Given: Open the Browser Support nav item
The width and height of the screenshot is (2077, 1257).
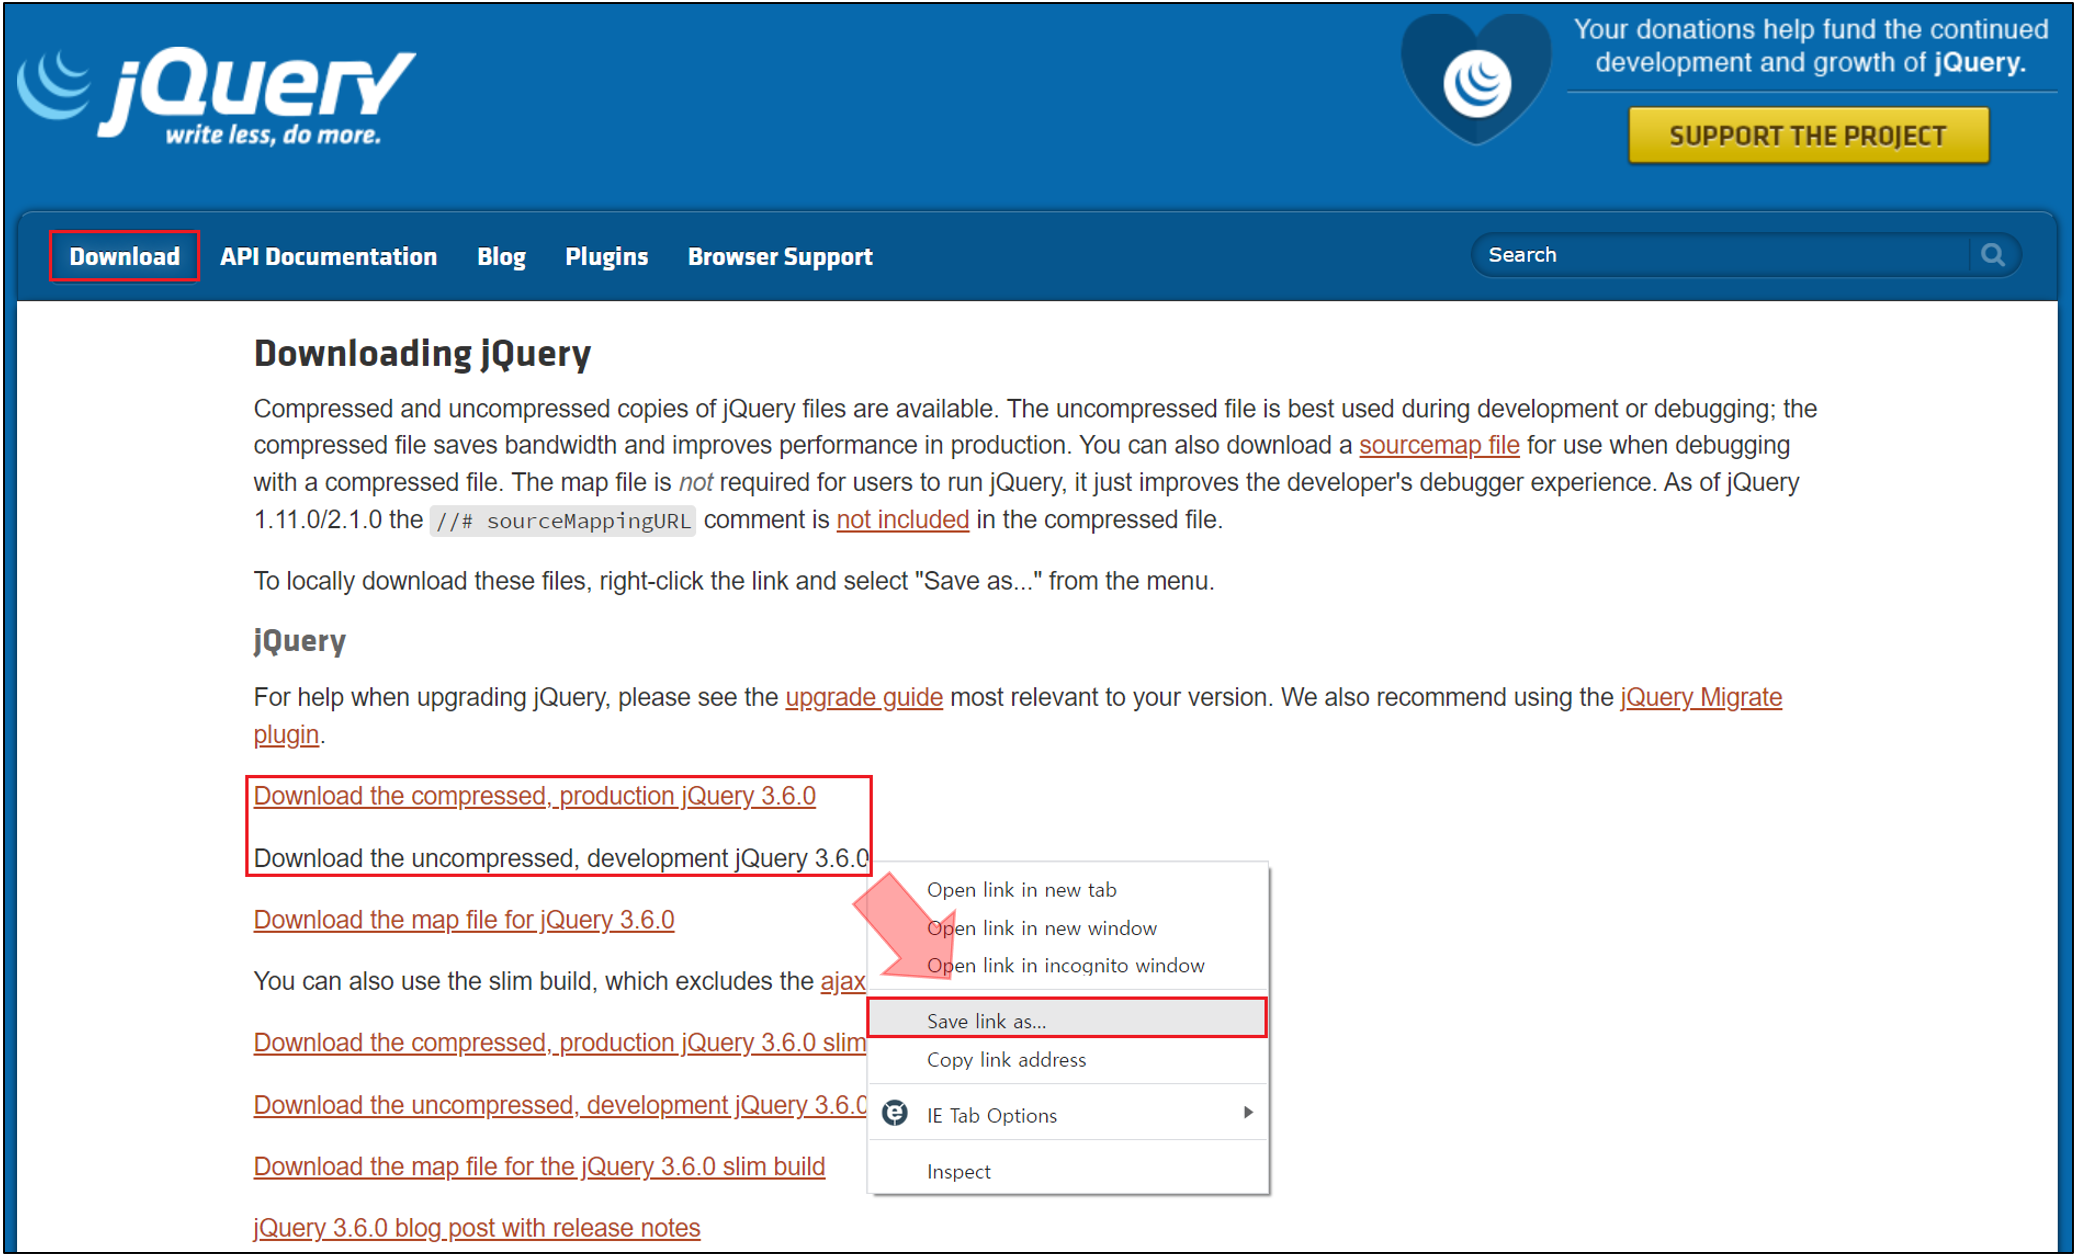Looking at the screenshot, I should (780, 257).
